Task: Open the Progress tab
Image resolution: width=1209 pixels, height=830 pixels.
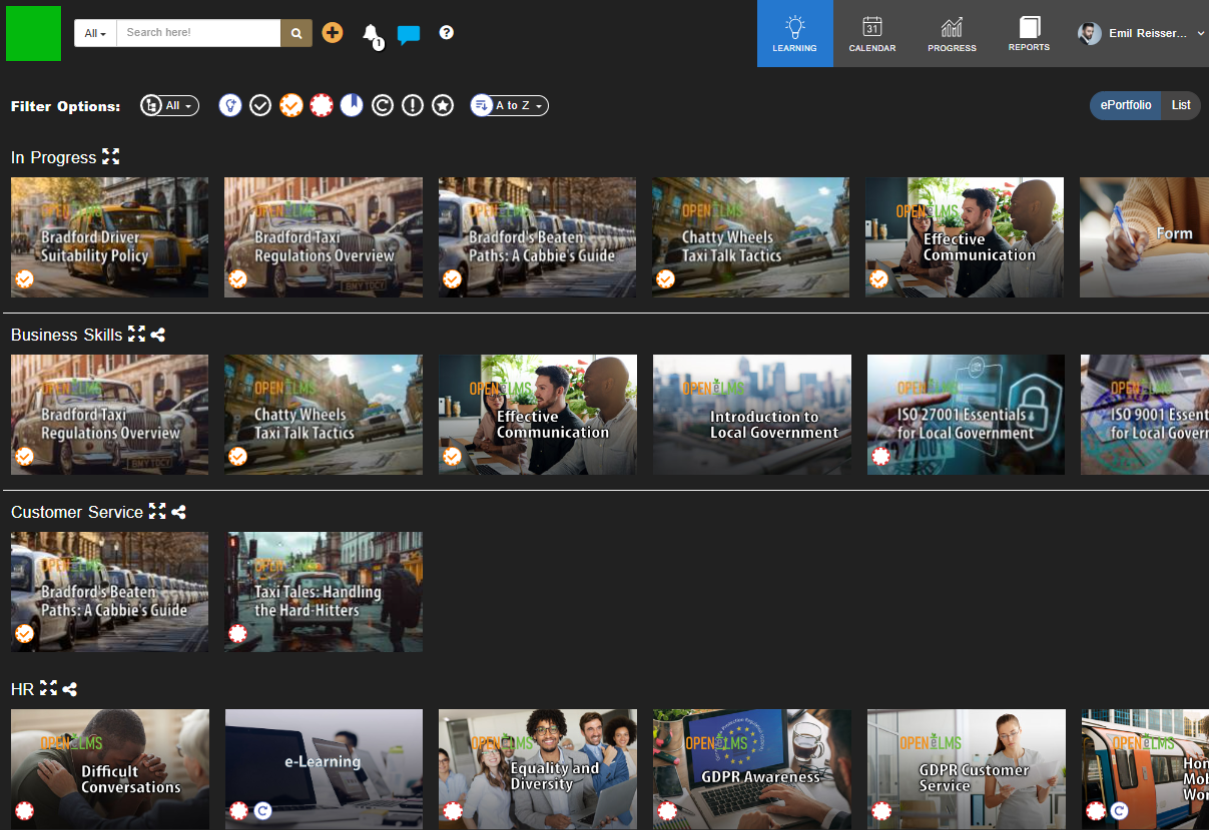Action: 952,33
